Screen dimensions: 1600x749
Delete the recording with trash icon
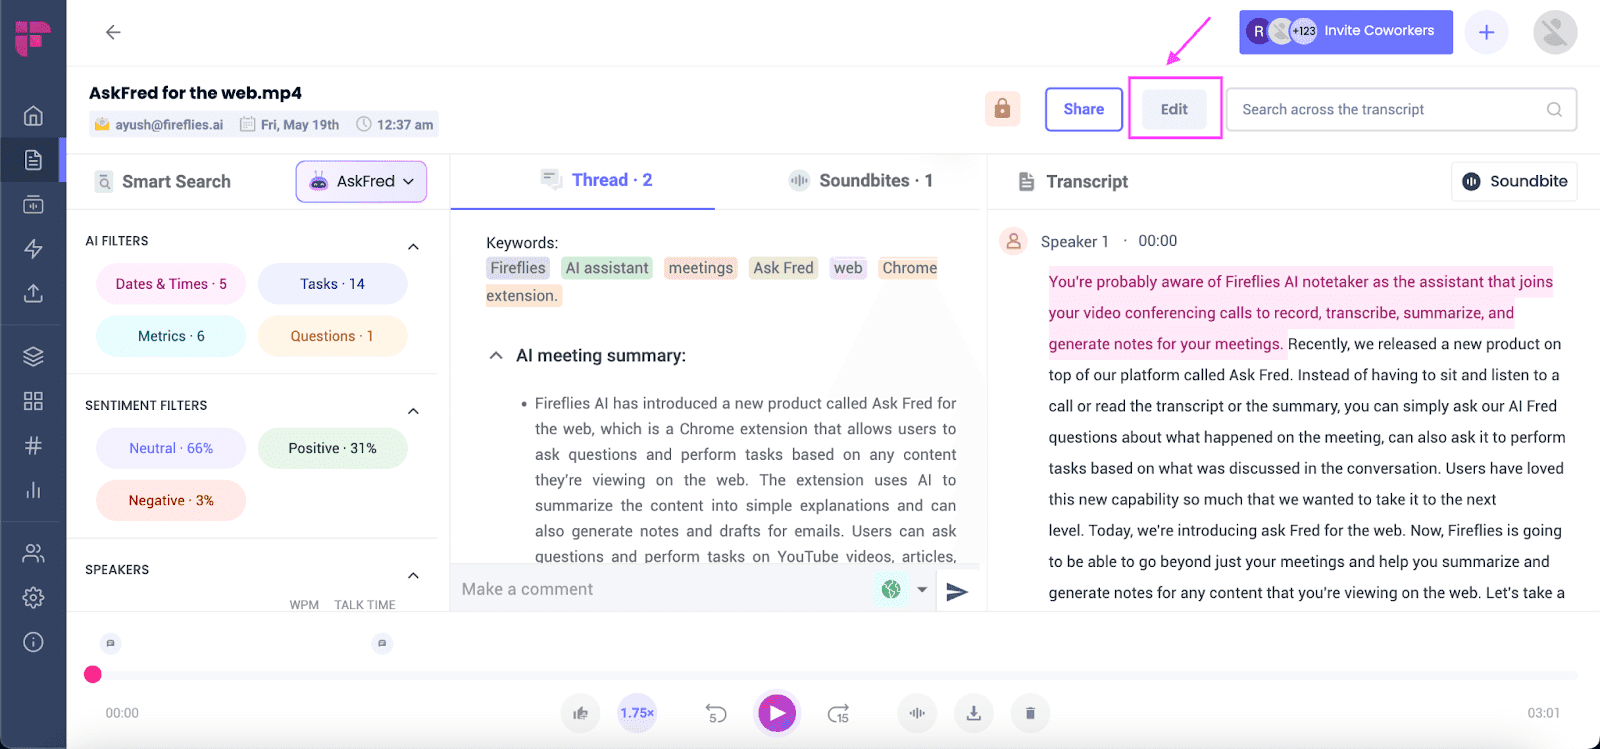tap(1030, 713)
